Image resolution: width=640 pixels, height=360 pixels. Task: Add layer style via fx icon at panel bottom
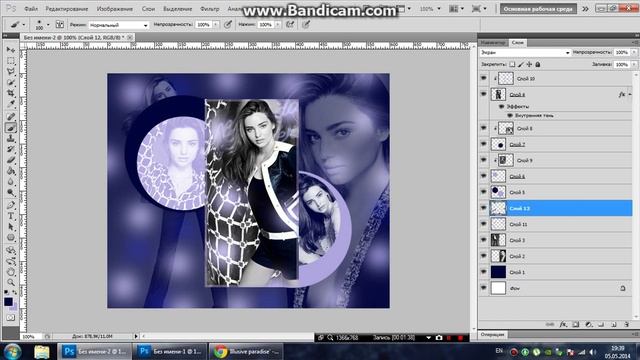[563, 324]
